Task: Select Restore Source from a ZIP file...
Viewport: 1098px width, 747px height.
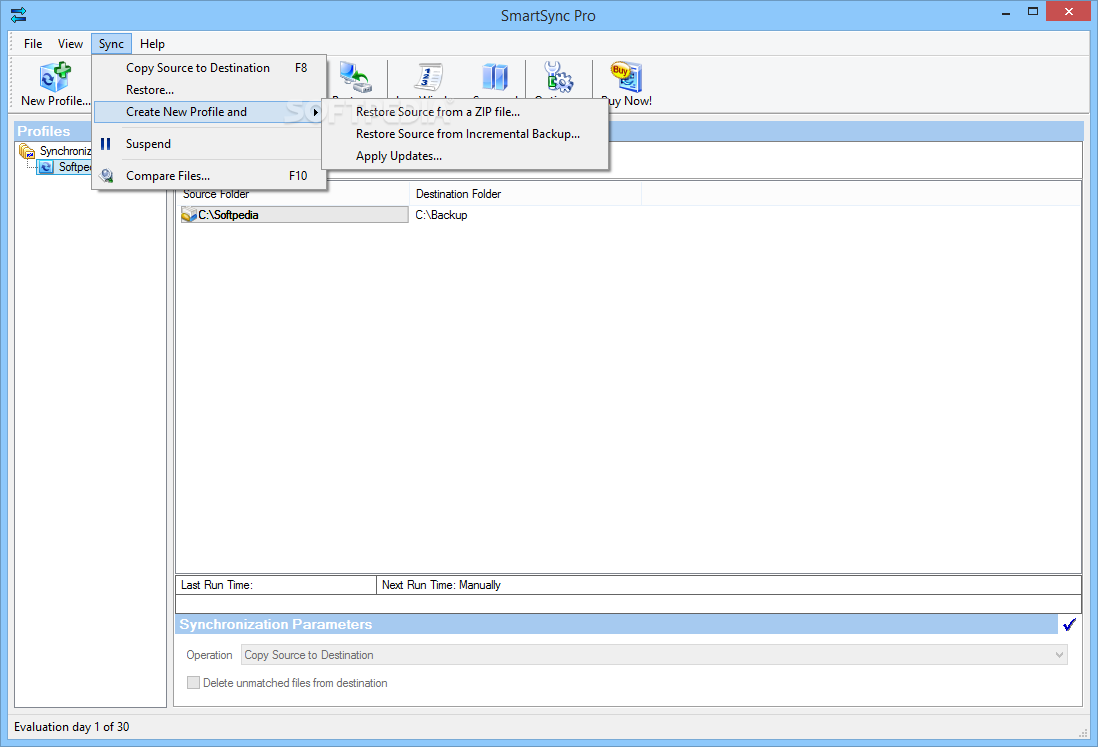Action: 465,112
